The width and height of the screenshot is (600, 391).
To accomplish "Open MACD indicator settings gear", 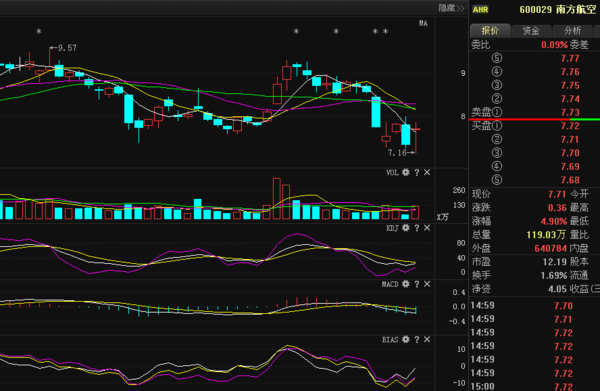I will pos(406,284).
